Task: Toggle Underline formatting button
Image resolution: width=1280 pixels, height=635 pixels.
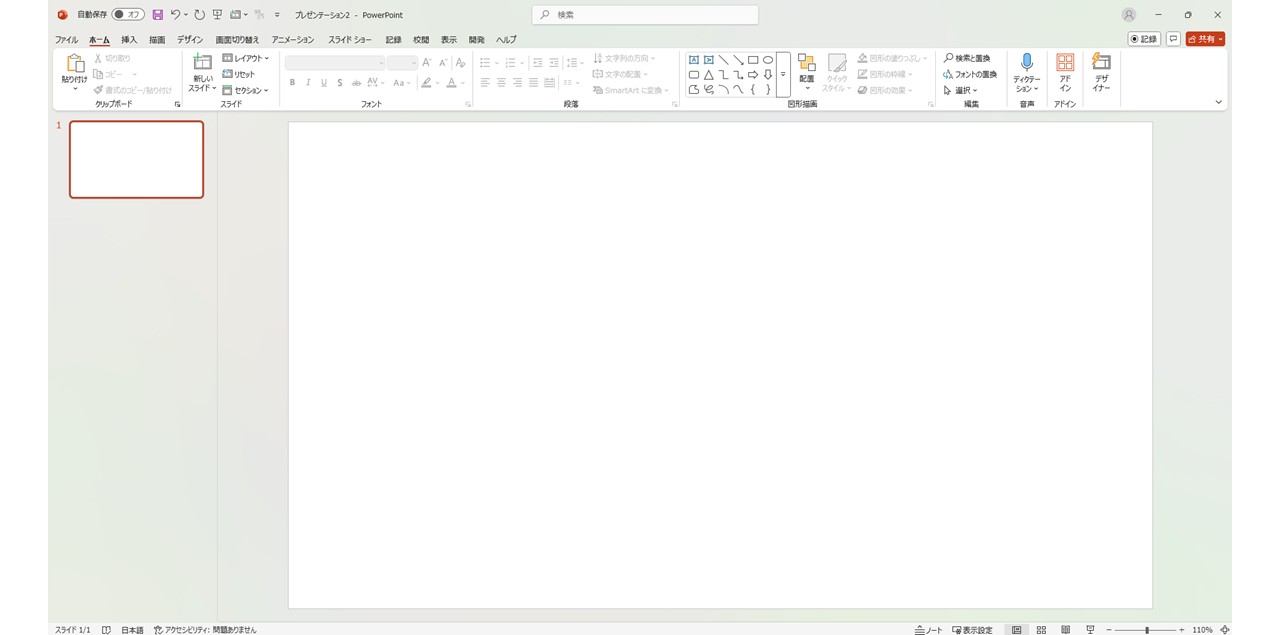Action: [324, 83]
